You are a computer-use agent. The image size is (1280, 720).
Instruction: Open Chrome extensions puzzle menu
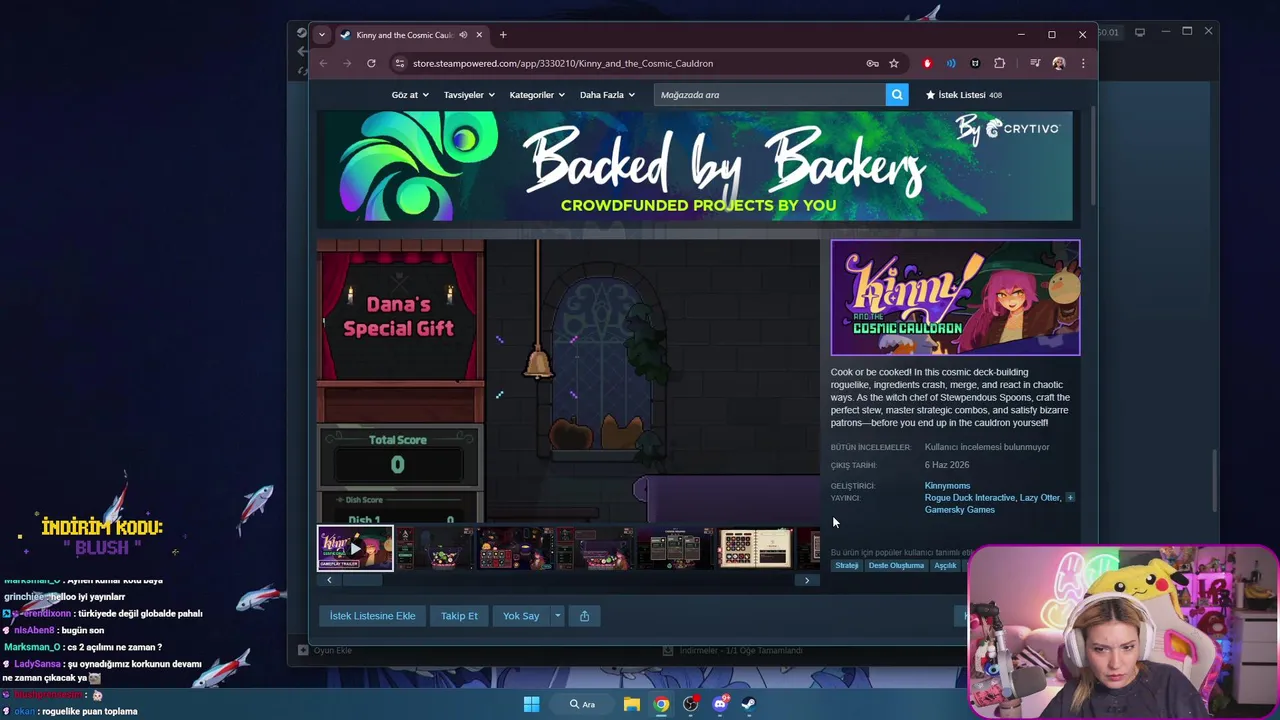click(x=999, y=63)
